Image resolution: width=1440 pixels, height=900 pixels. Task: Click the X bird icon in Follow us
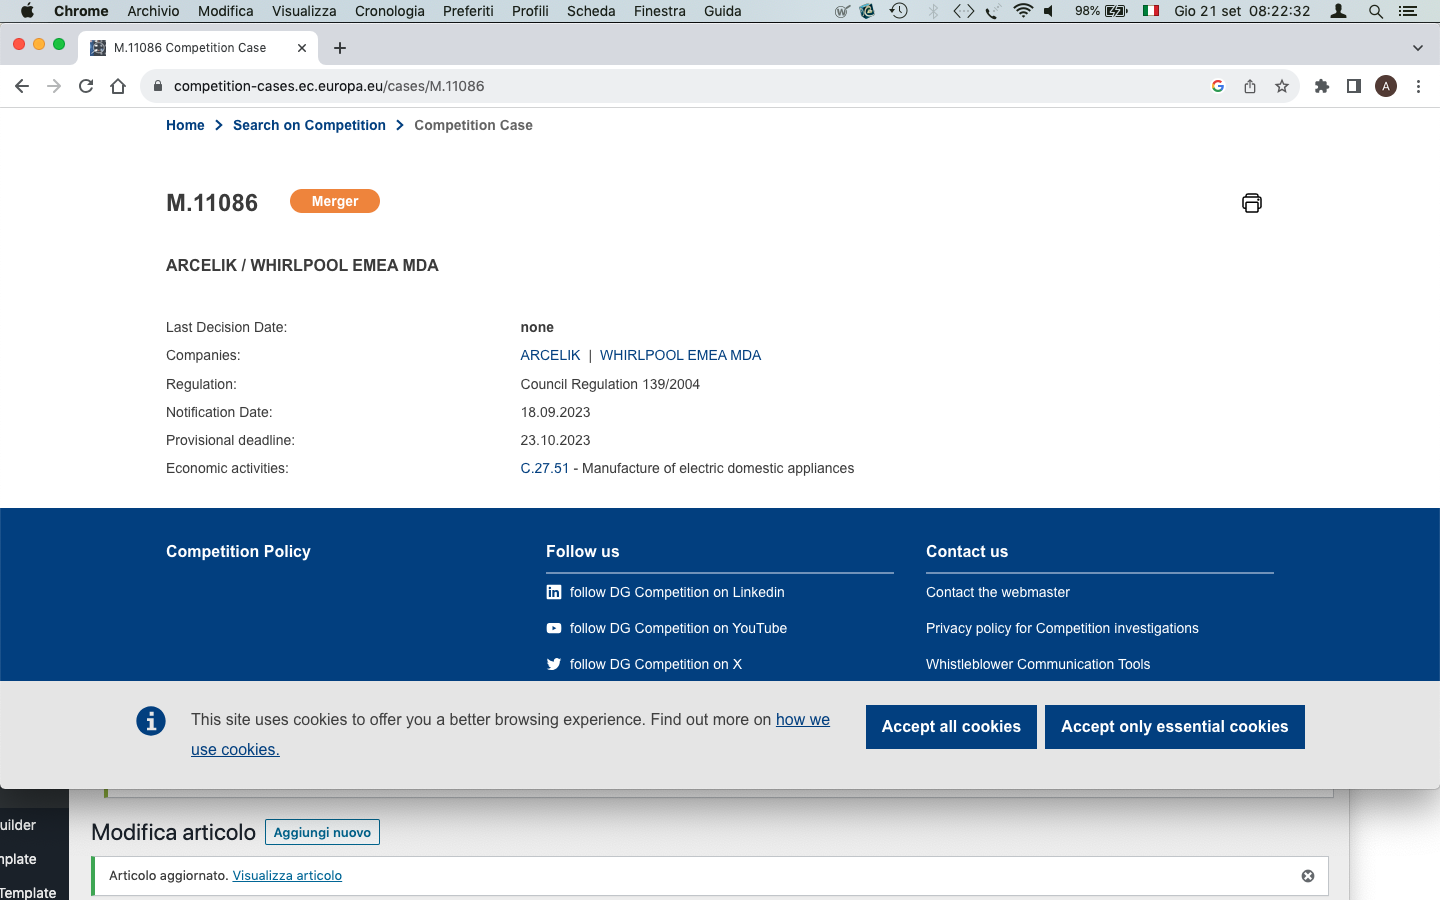[x=554, y=664]
